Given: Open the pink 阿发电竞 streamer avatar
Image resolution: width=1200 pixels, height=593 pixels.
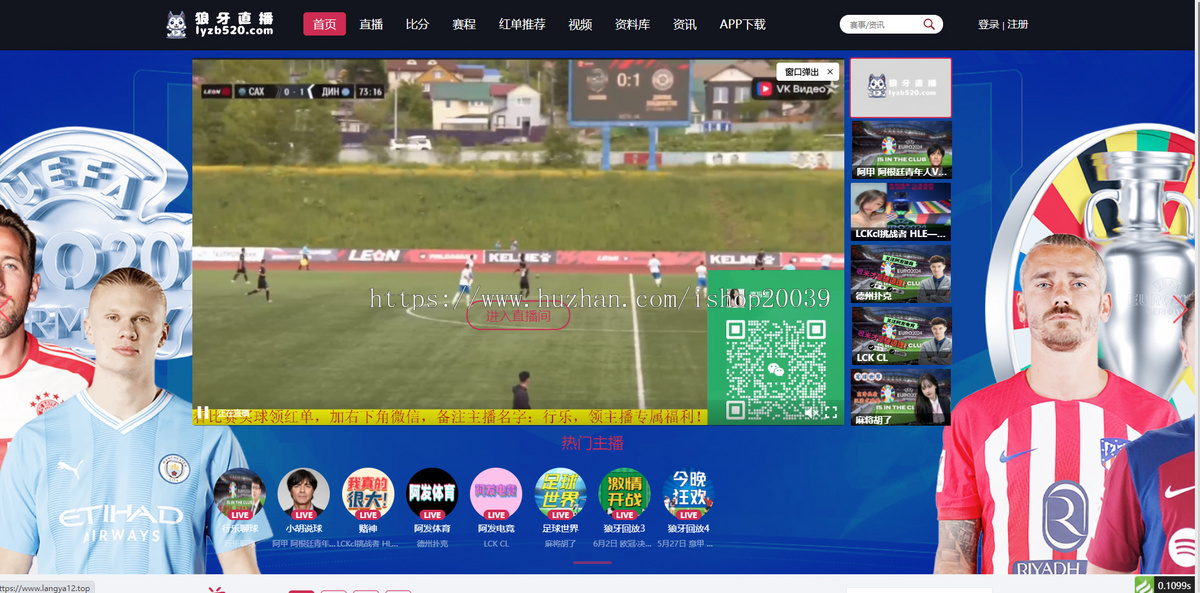Looking at the screenshot, I should (496, 494).
